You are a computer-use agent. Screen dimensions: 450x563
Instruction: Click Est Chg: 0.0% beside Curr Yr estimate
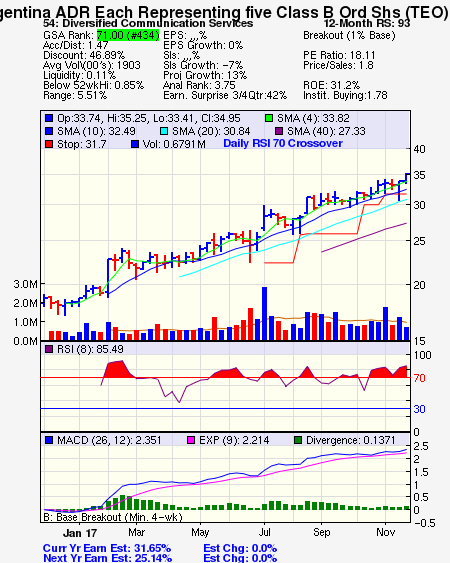(240, 548)
